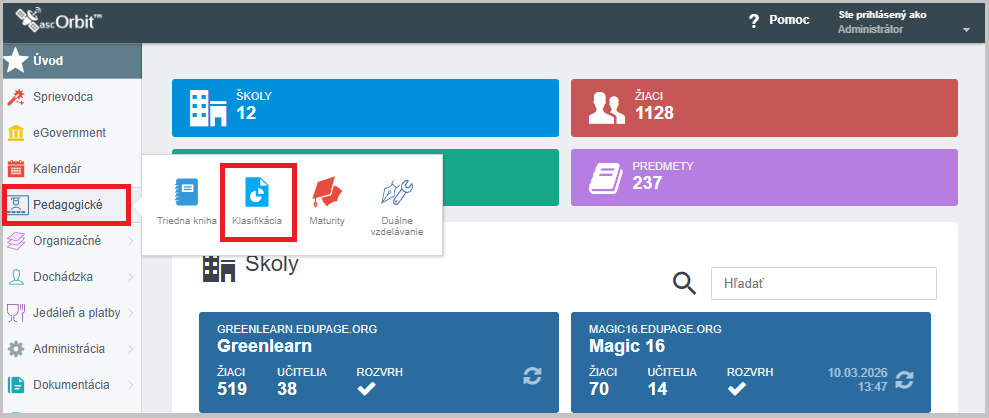Open eGovernment from the sidebar
Image resolution: width=989 pixels, height=418 pixels.
tap(68, 133)
